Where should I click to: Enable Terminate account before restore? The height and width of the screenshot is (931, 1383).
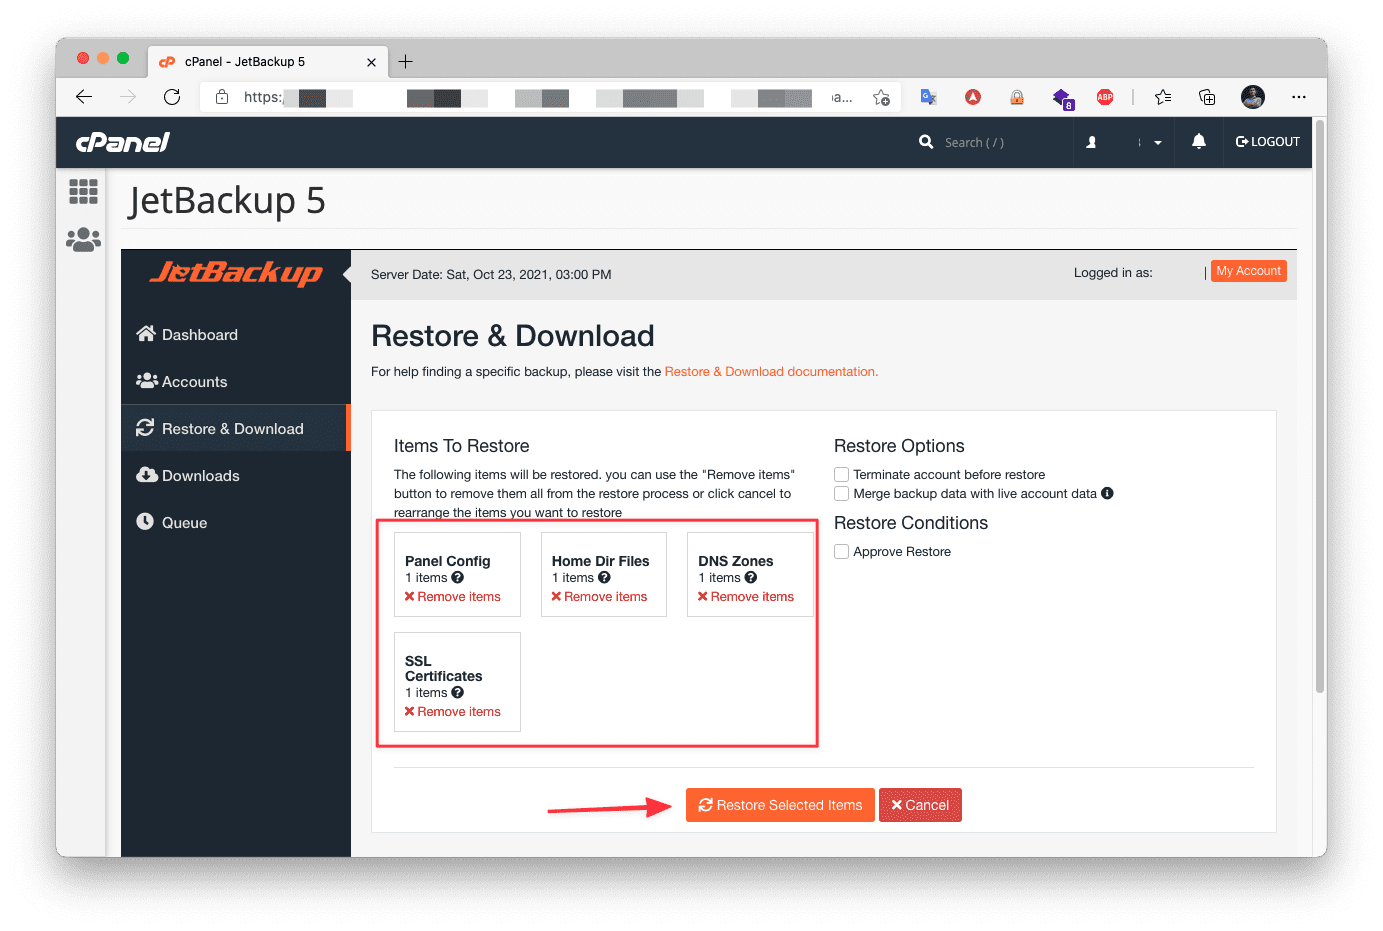pos(841,474)
